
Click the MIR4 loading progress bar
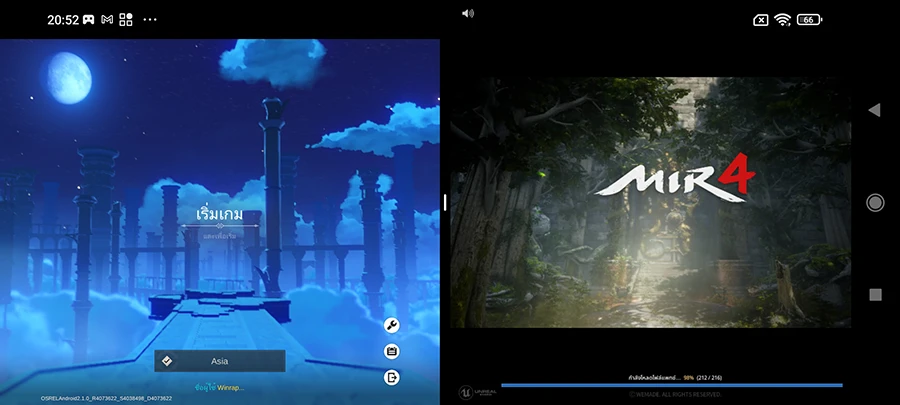(x=671, y=385)
